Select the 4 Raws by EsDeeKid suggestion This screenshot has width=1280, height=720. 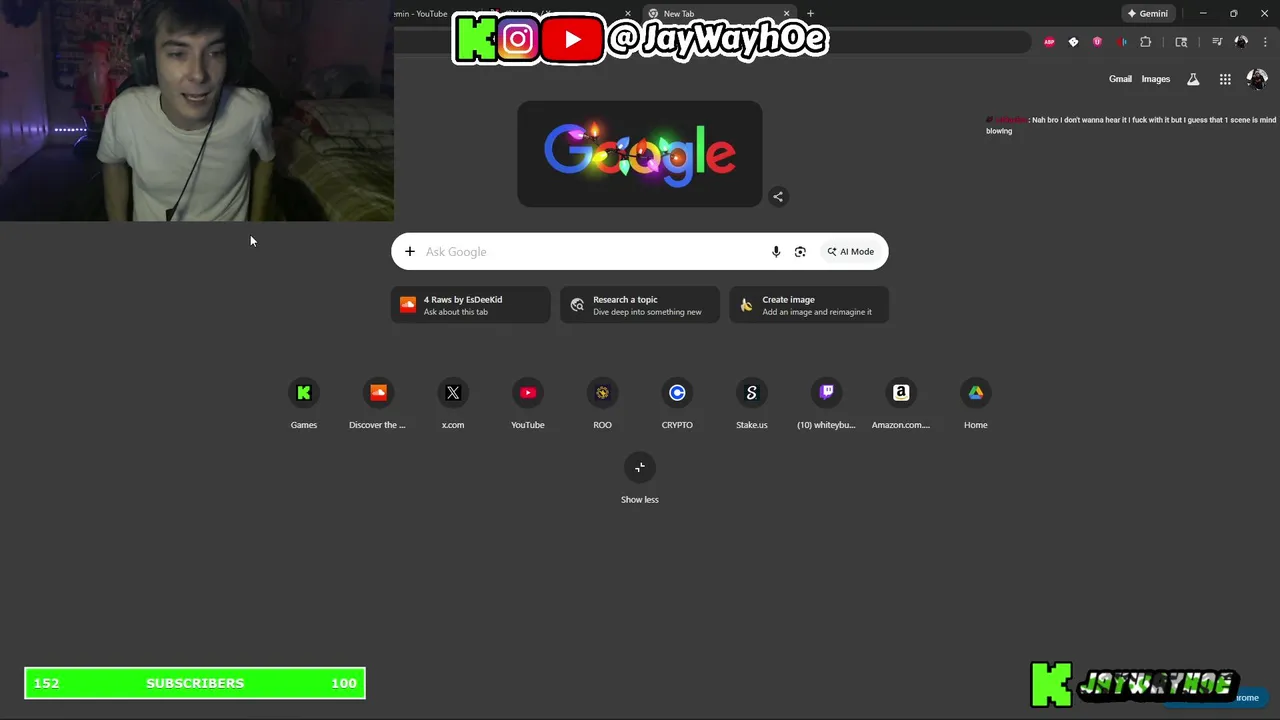tap(470, 305)
